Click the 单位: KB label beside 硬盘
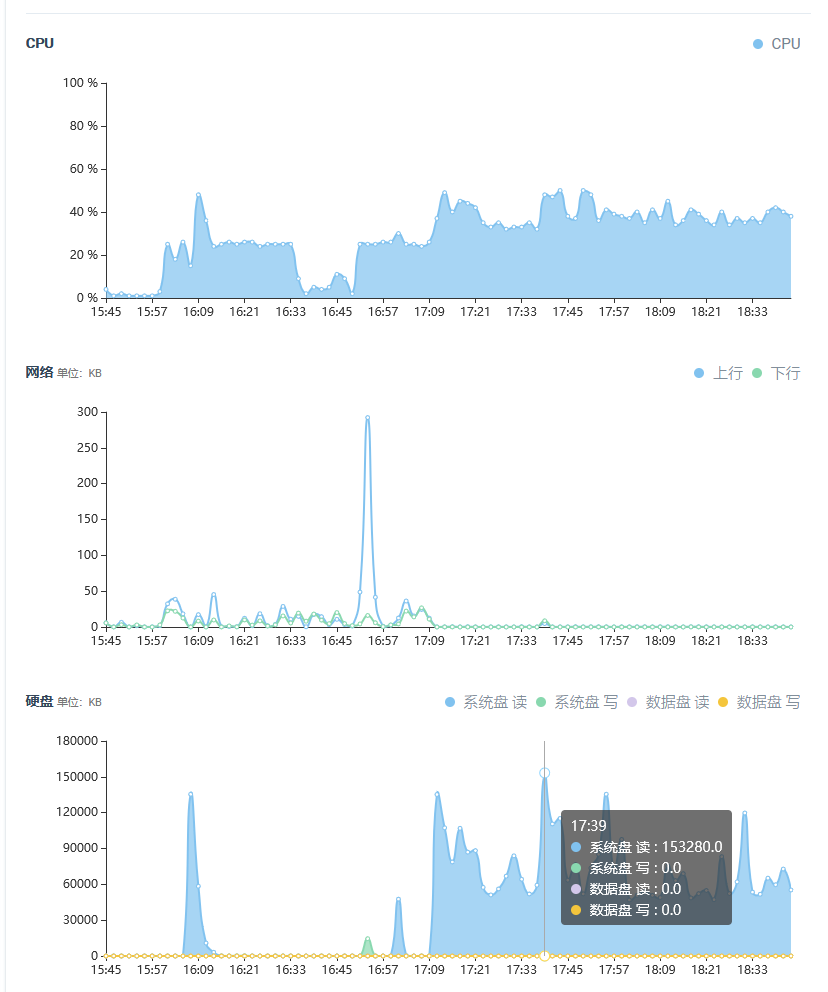The image size is (828, 992). pyautogui.click(x=79, y=702)
